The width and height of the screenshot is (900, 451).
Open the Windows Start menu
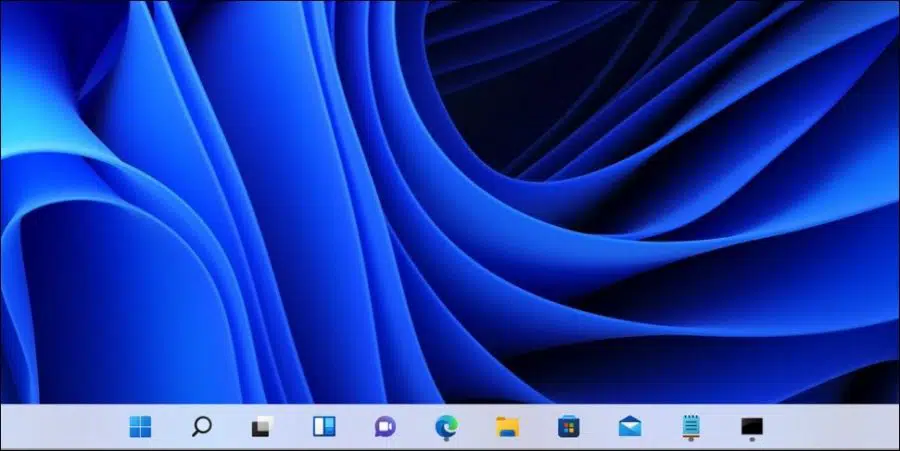tap(140, 426)
